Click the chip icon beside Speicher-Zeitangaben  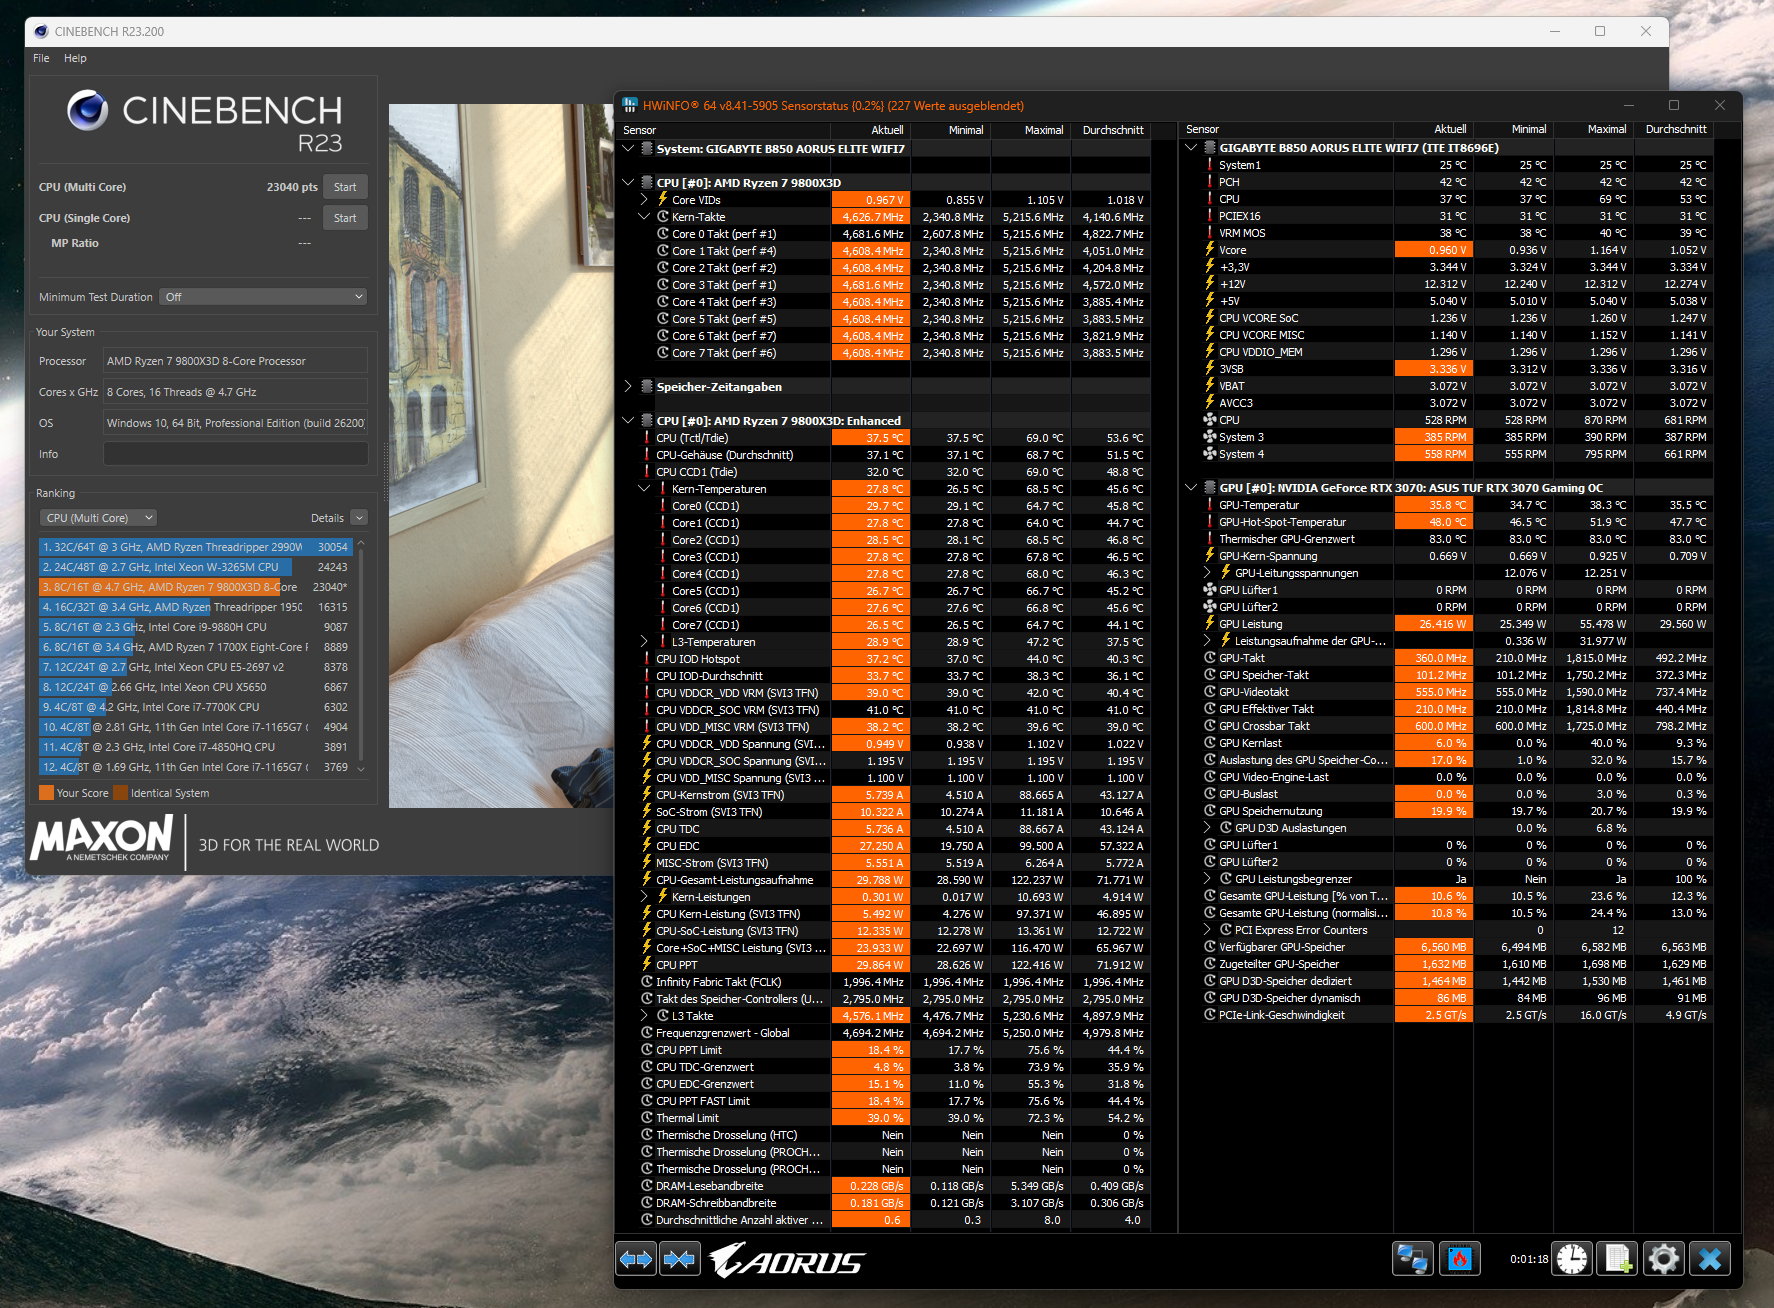(647, 387)
